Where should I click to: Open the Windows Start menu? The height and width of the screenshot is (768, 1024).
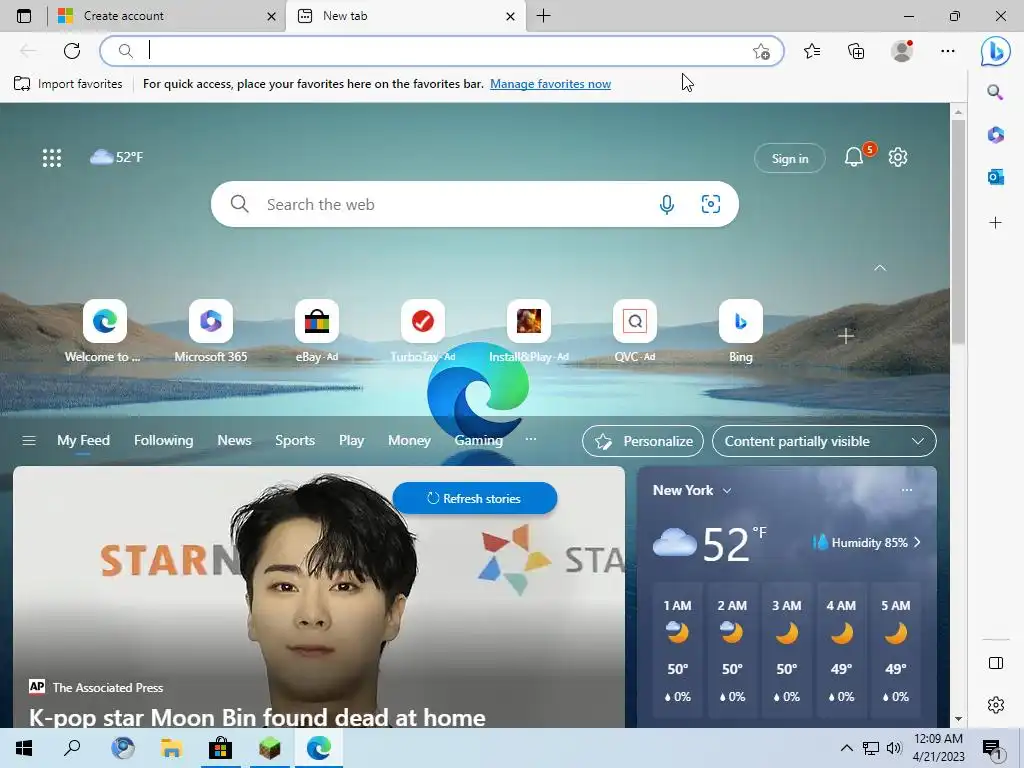[24, 748]
